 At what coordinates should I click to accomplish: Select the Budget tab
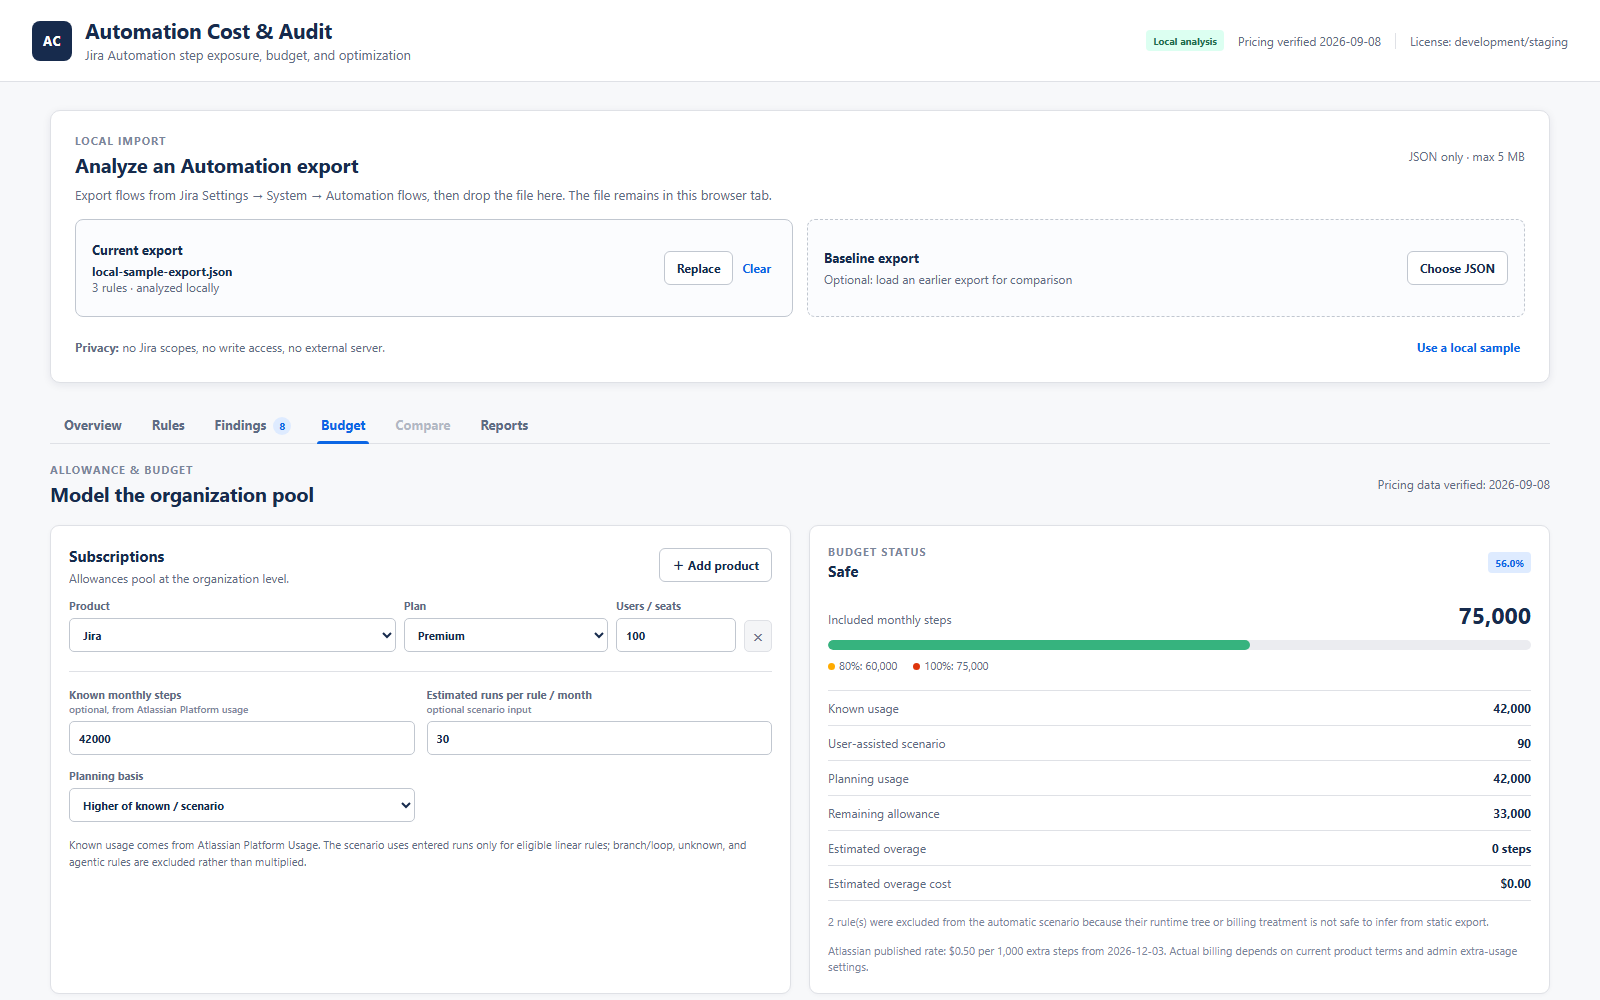coord(343,426)
